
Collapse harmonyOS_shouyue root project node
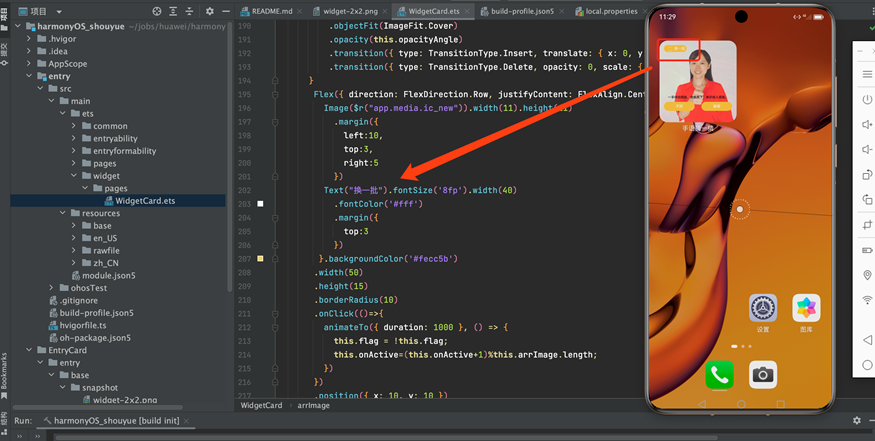point(18,26)
